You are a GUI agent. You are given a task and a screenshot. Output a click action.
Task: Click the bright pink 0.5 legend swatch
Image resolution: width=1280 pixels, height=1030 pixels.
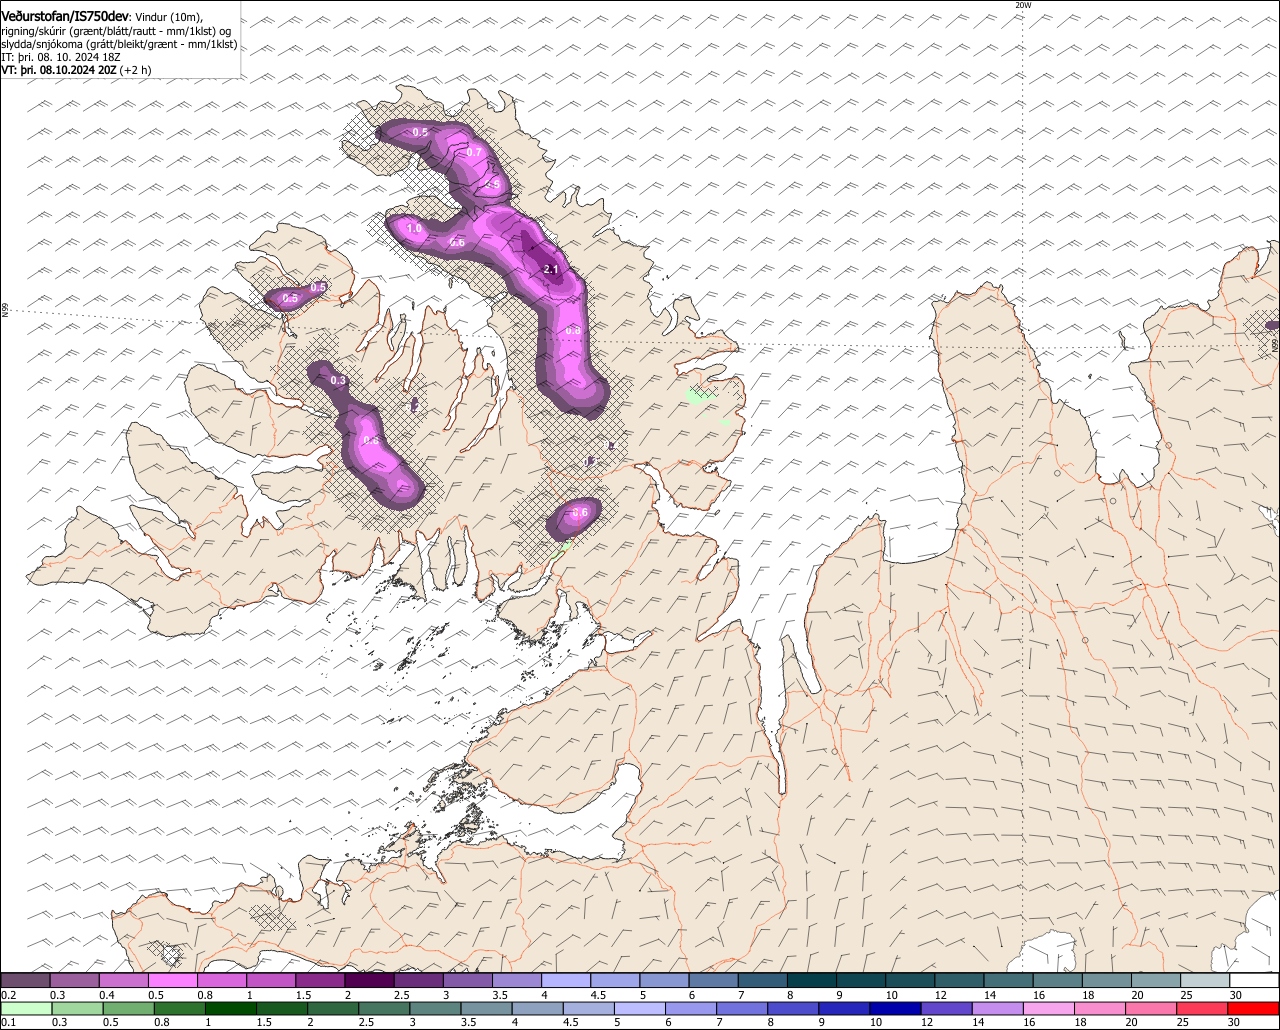173,980
